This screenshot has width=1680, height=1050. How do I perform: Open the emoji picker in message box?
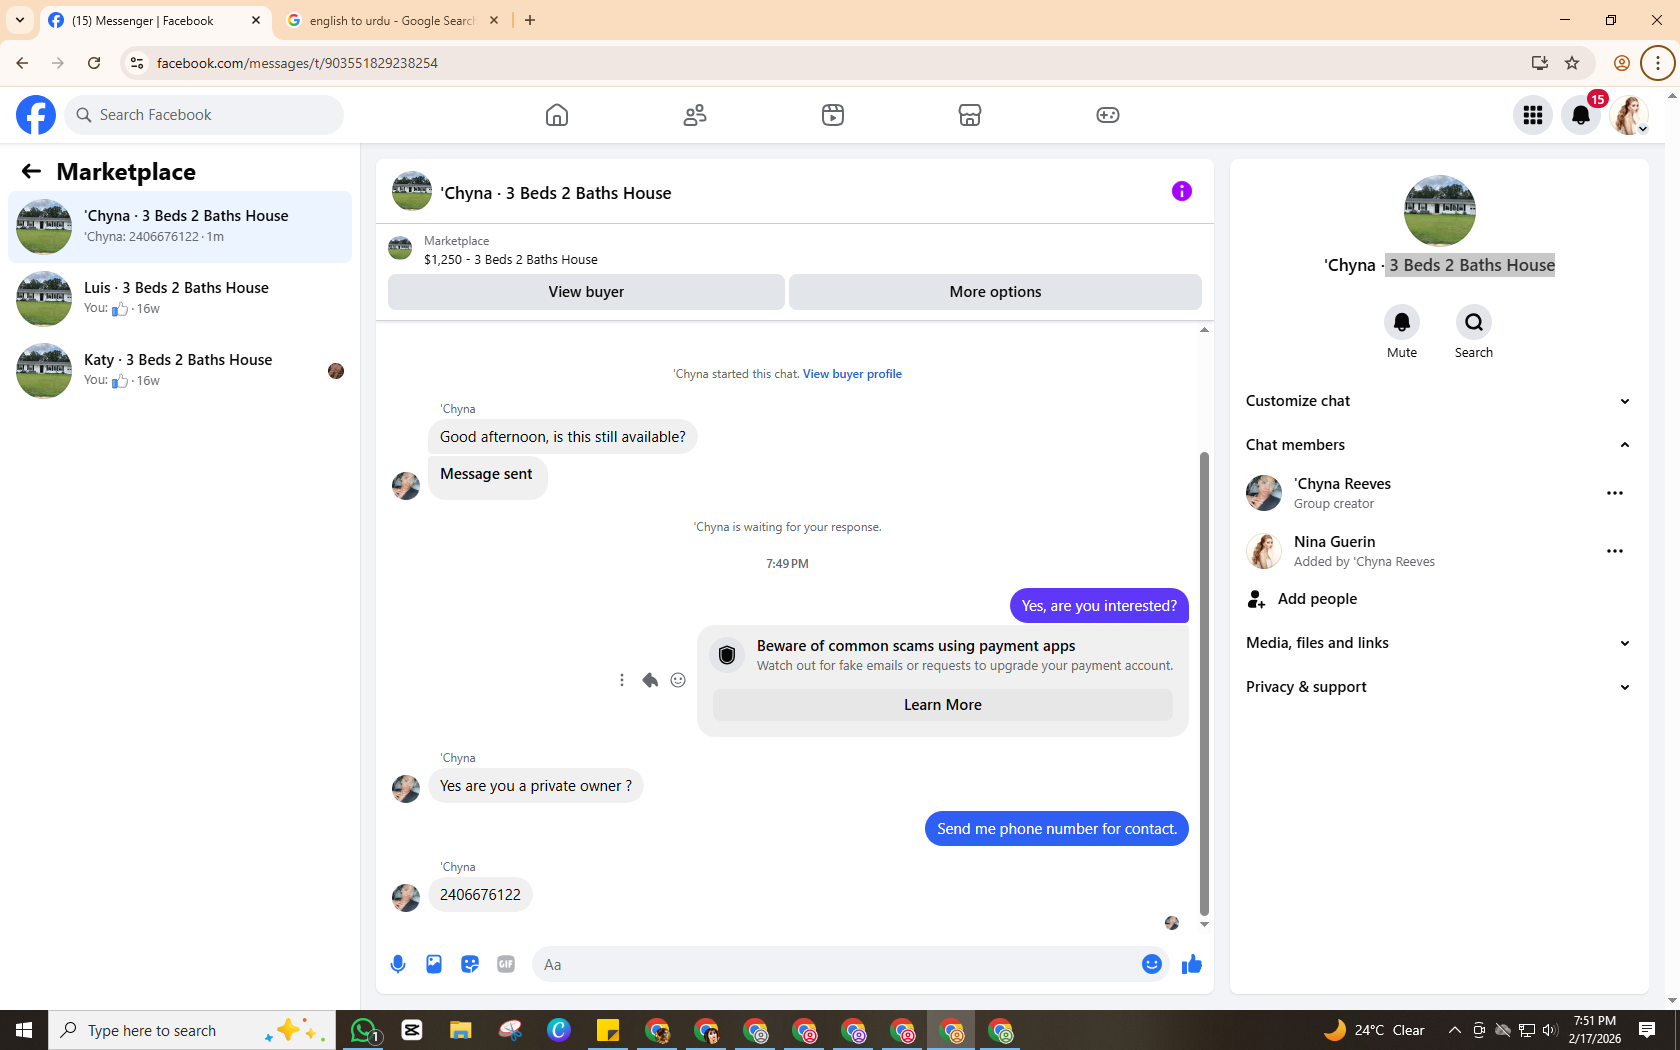coord(1152,964)
